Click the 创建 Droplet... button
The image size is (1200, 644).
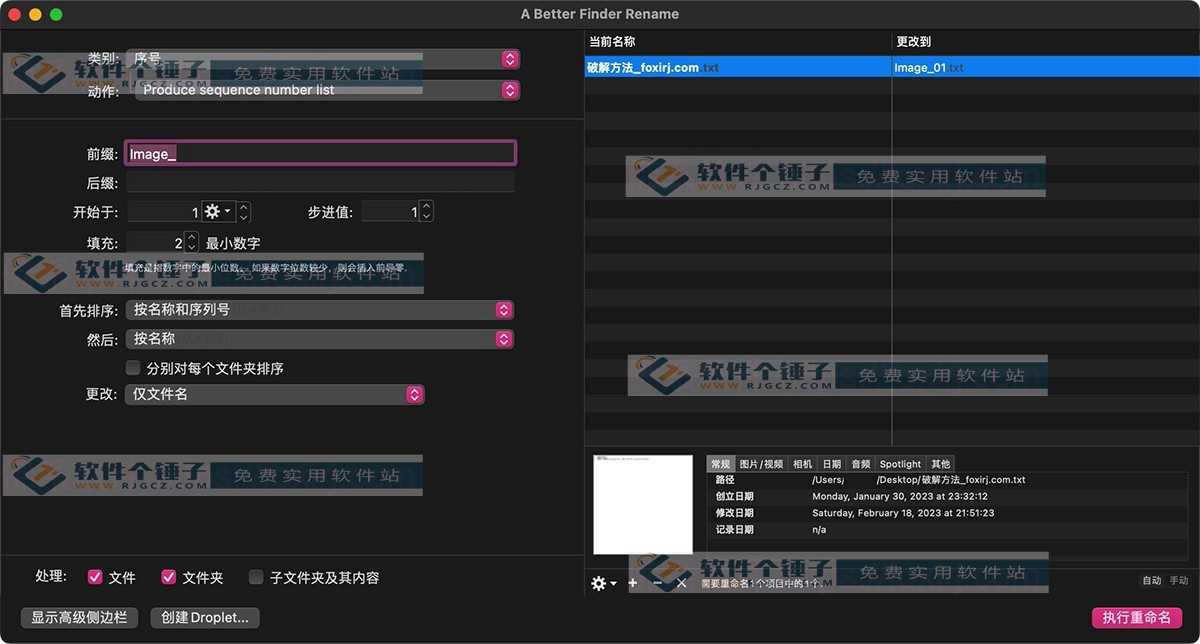coord(205,618)
